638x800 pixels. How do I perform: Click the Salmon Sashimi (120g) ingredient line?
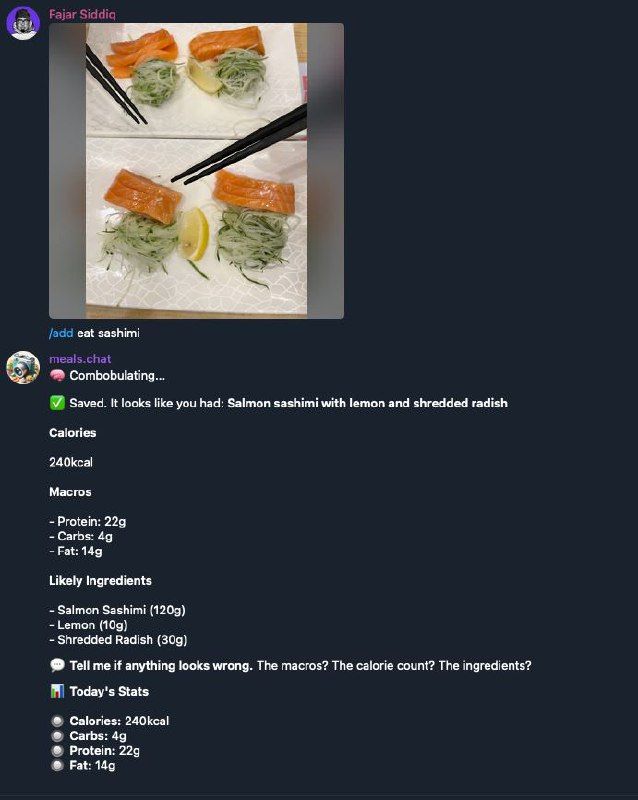click(x=117, y=610)
